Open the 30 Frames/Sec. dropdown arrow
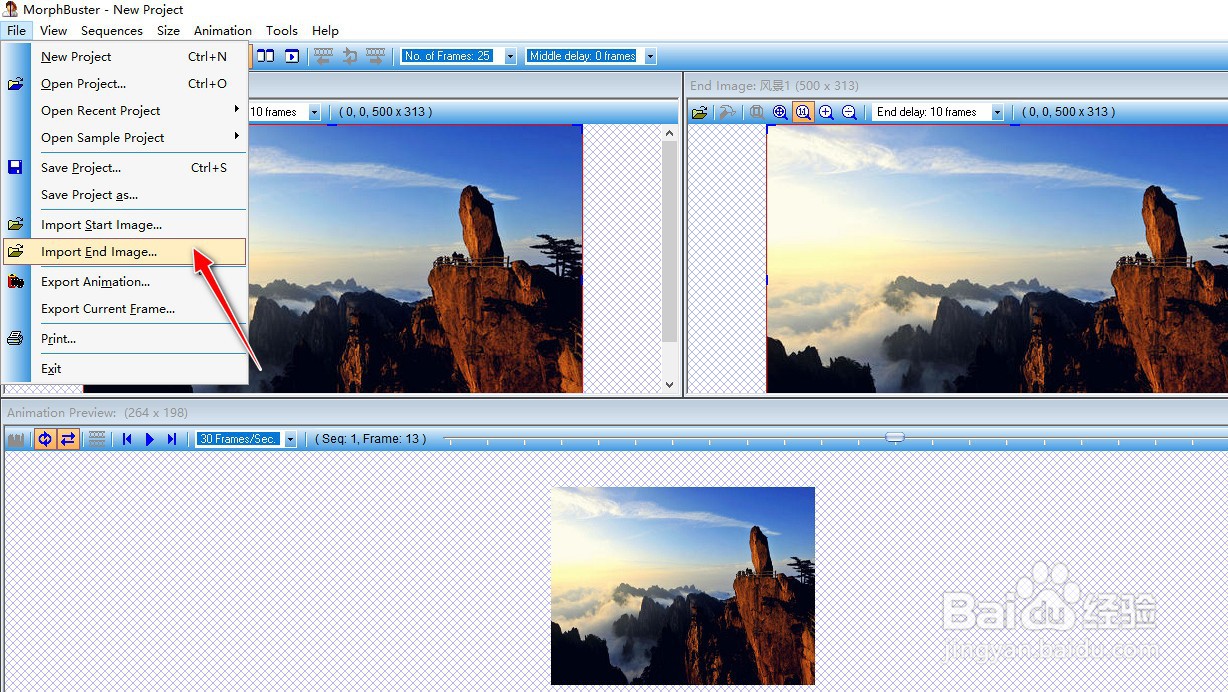The height and width of the screenshot is (692, 1228). click(291, 439)
